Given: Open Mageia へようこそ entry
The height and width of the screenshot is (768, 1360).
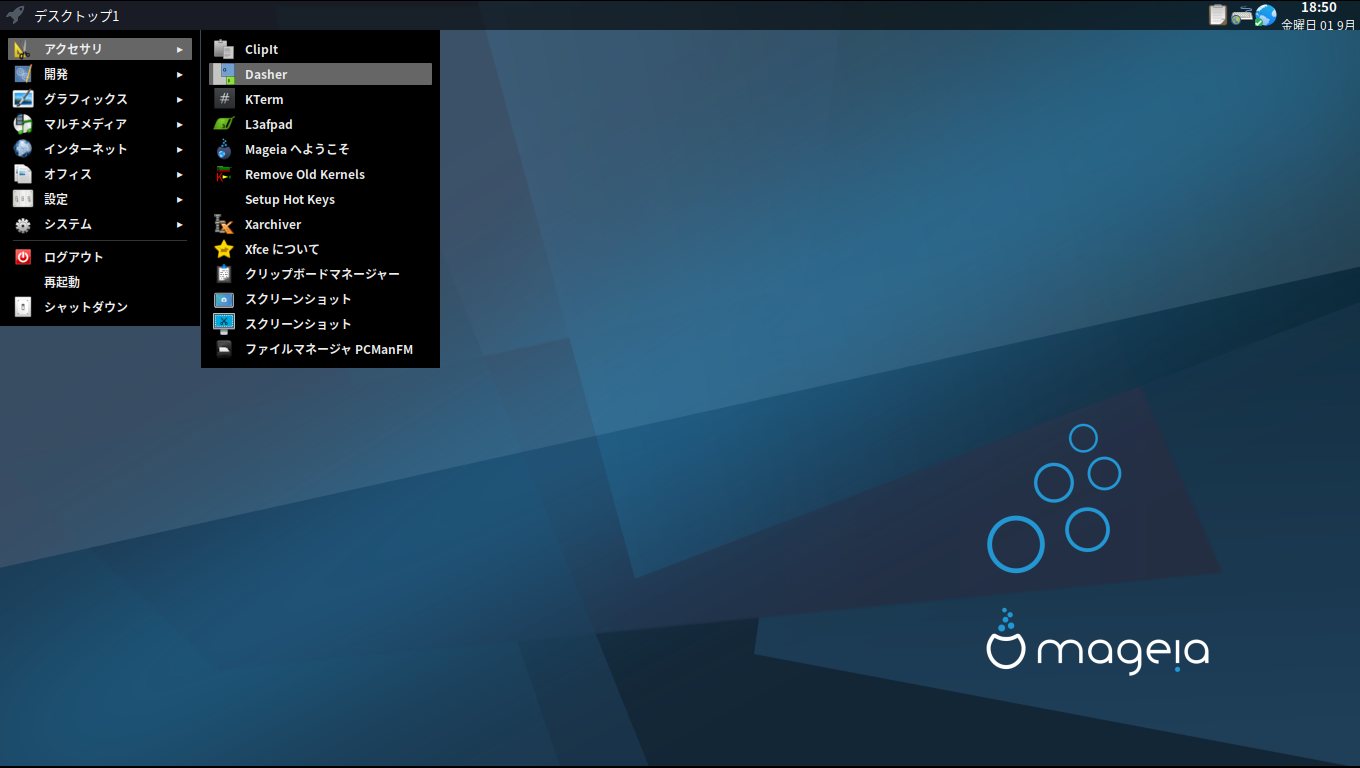Looking at the screenshot, I should coord(320,149).
